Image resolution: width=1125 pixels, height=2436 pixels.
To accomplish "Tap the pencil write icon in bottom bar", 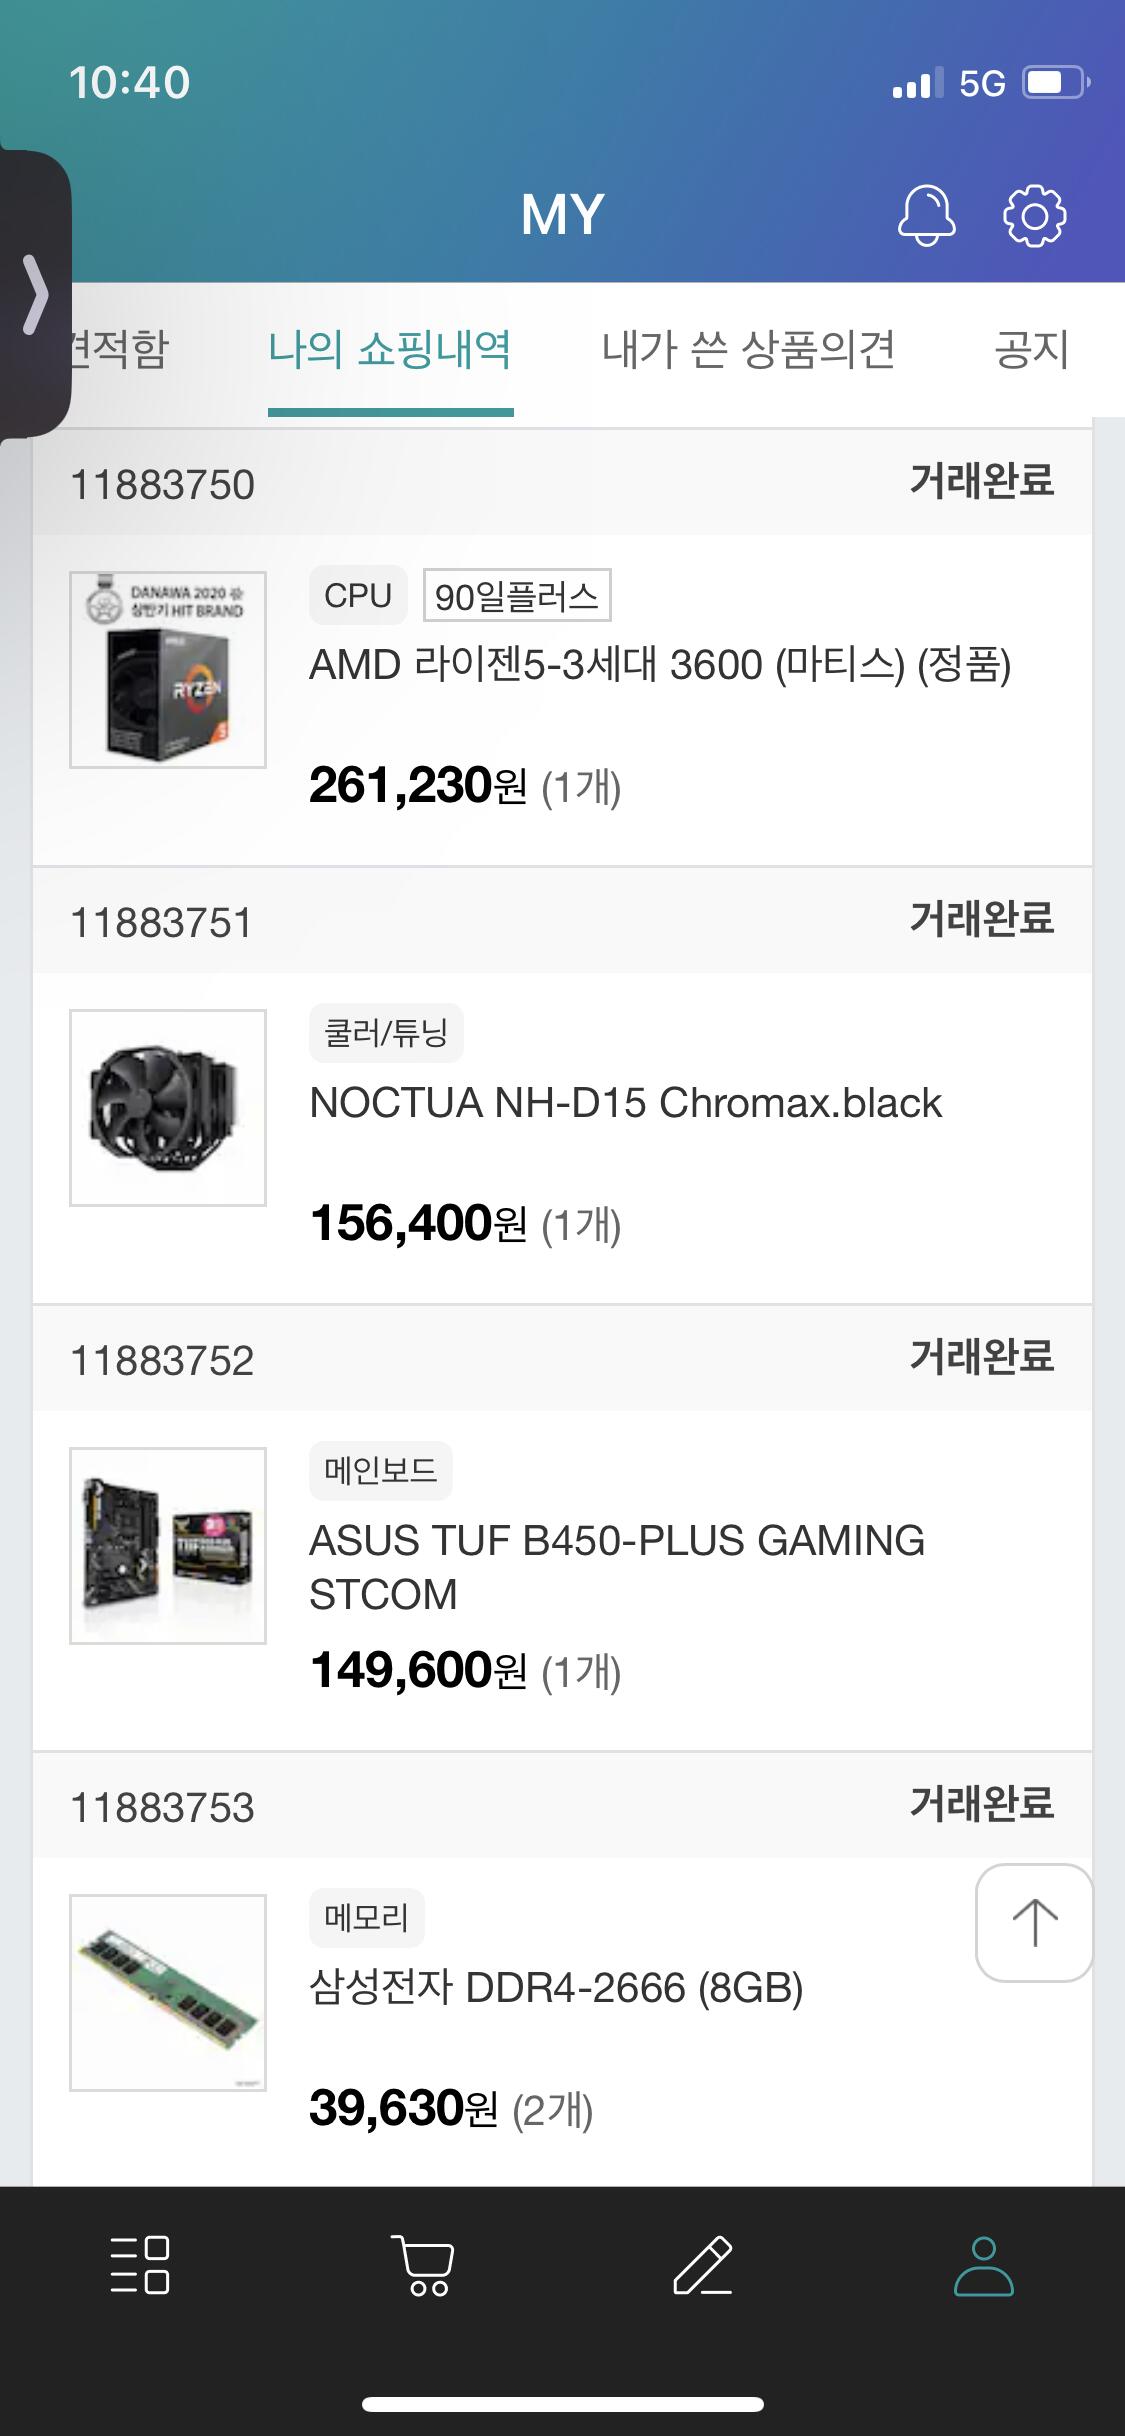I will click(x=703, y=2264).
